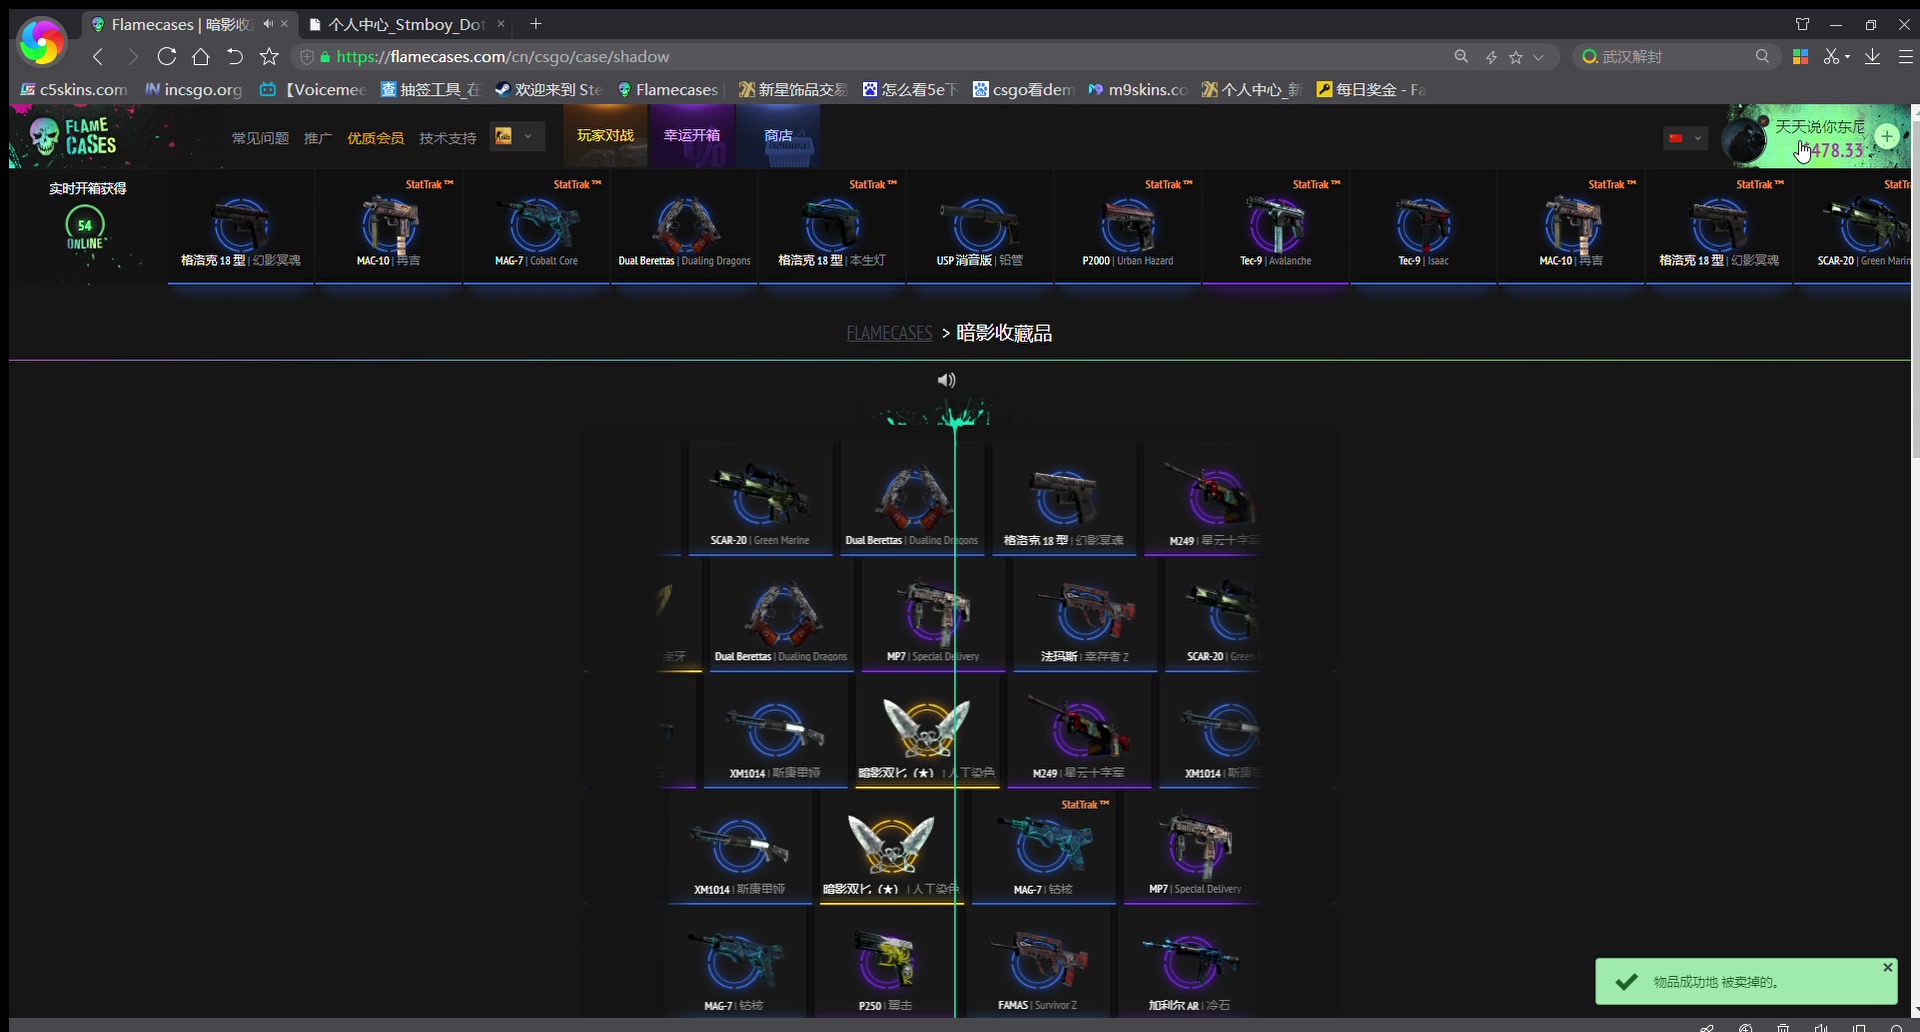
Task: Click USP 消音版 live drop item
Action: [x=980, y=228]
